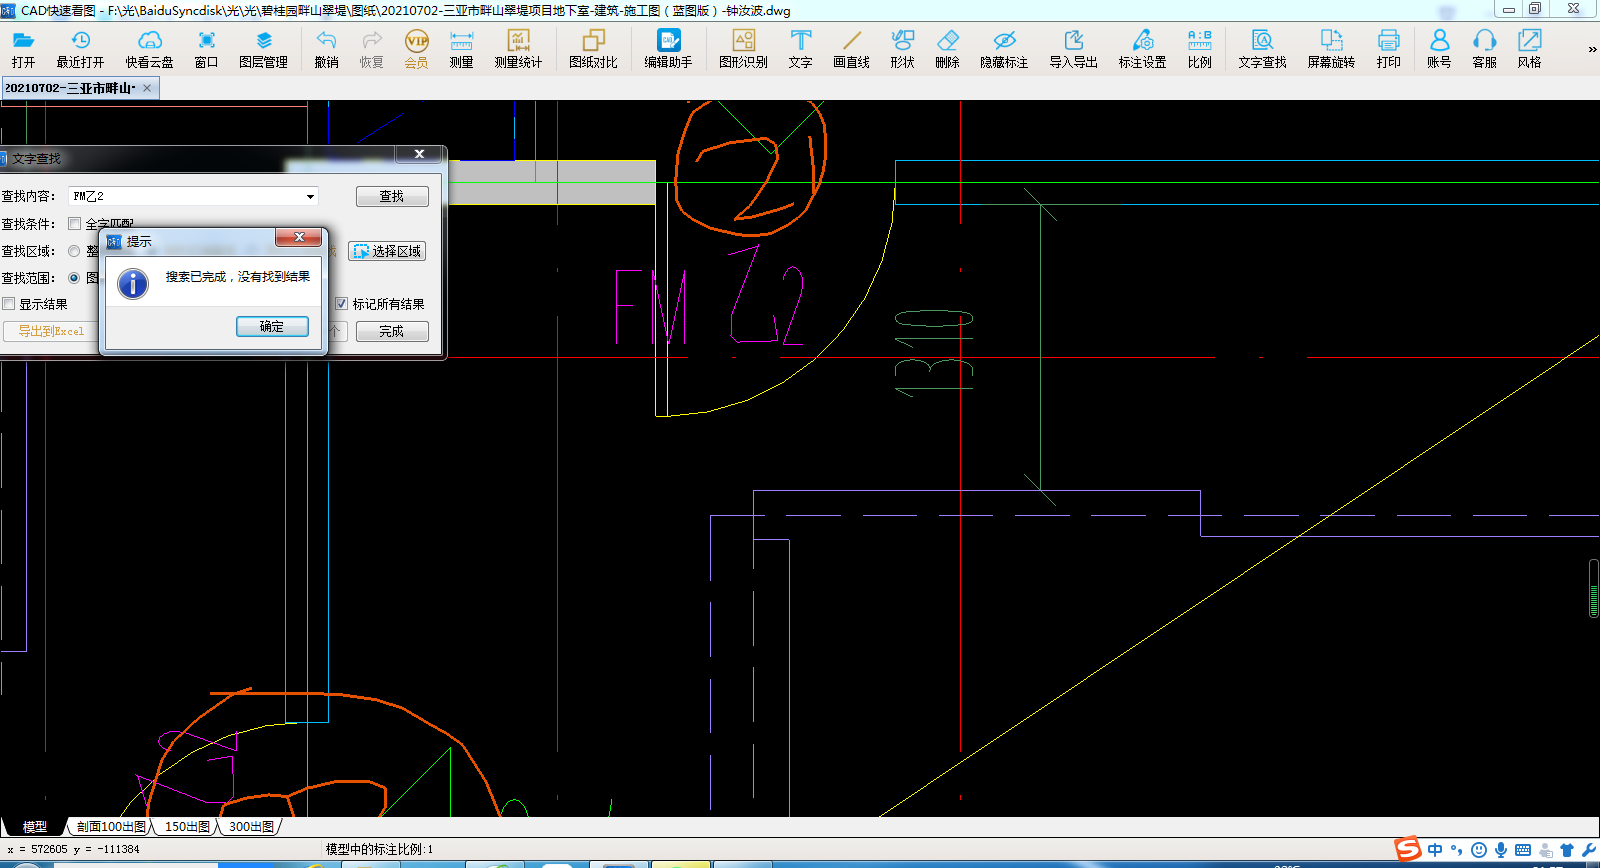Viewport: 1600px width, 868px height.
Task: Open the 比例 scale tool
Action: point(1199,48)
